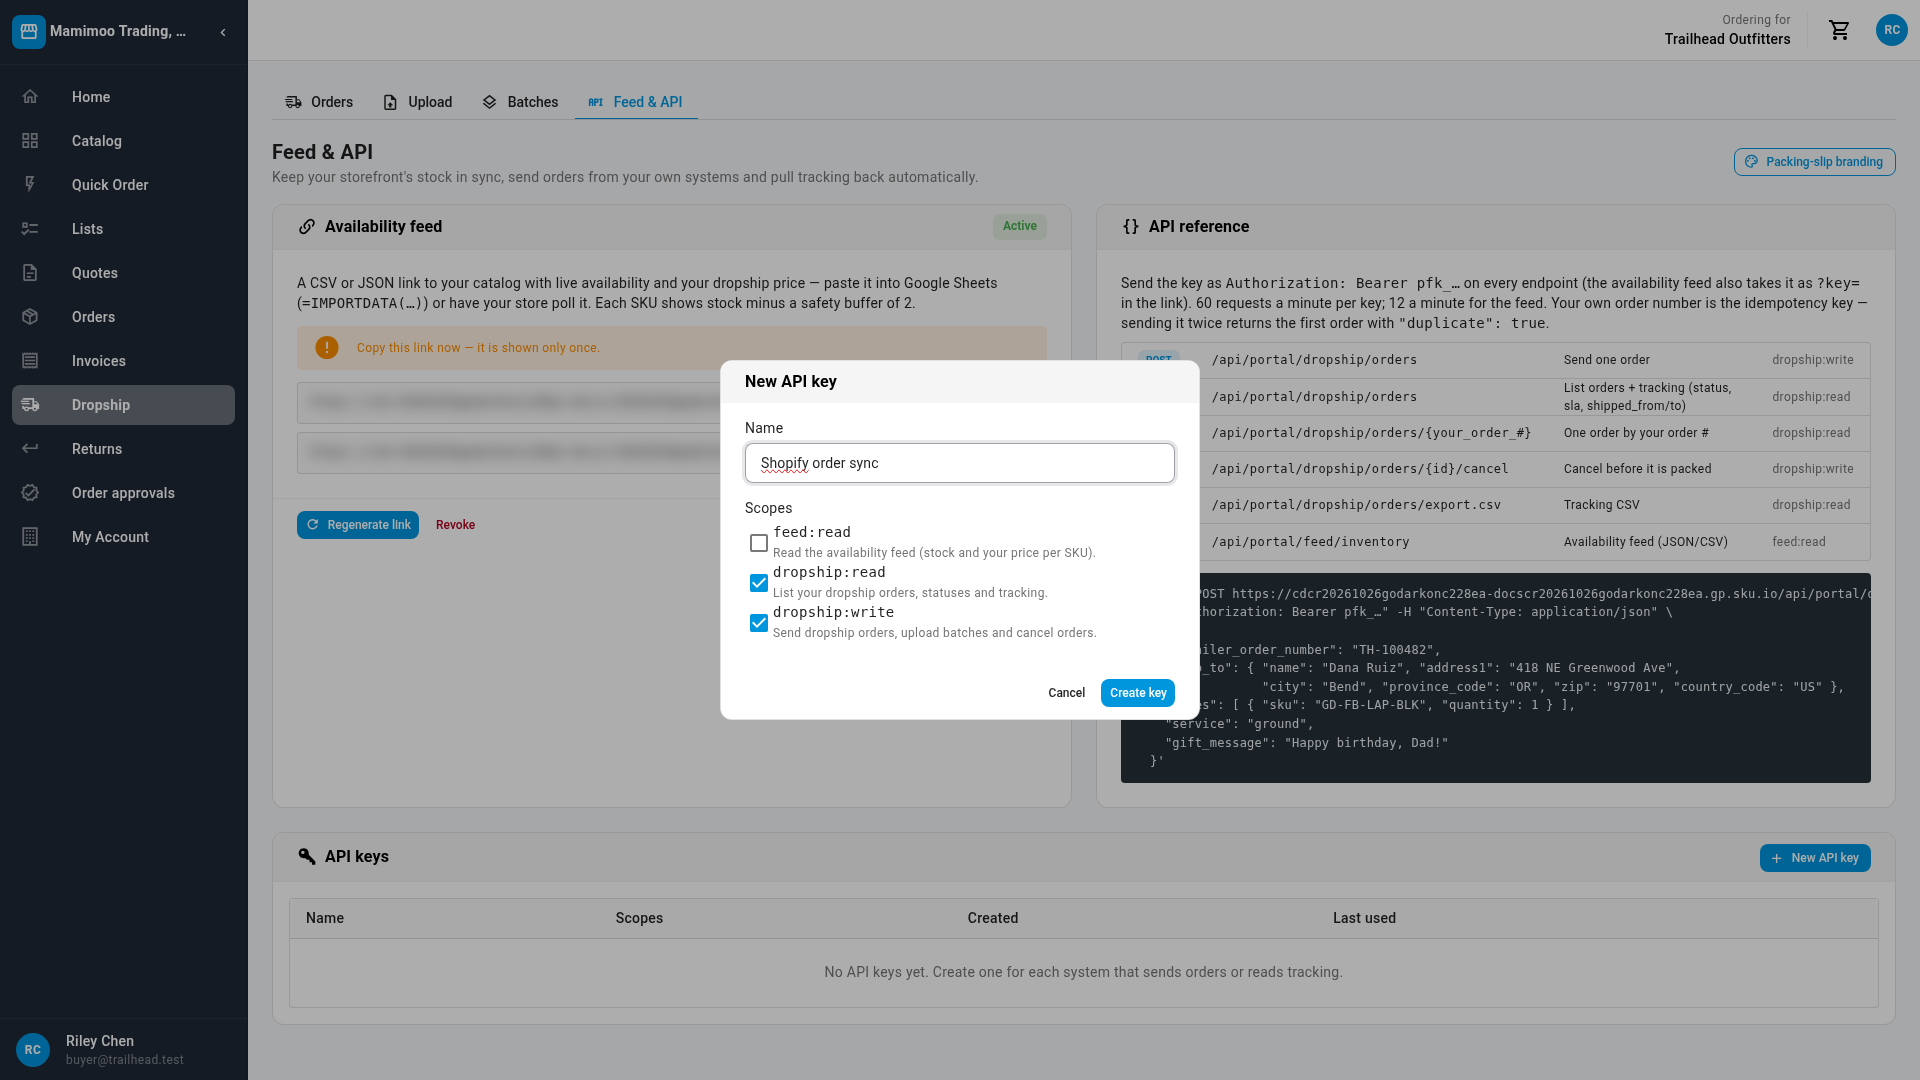Focus the Name input field
The height and width of the screenshot is (1080, 1920).
[960, 463]
